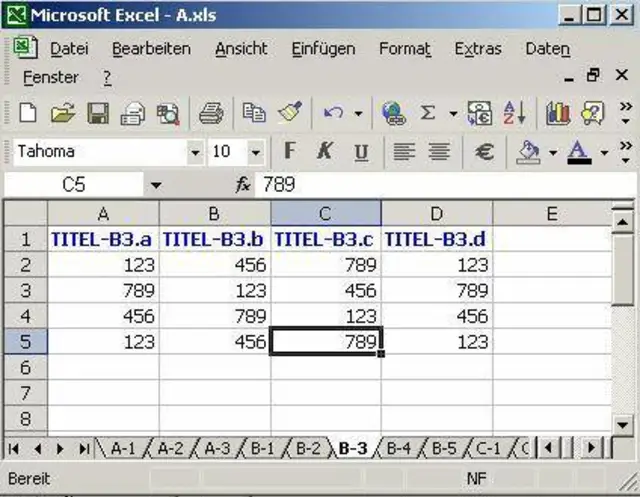Restore the workbook window inside Excel
Viewport: 640px width, 497px height.
click(x=593, y=75)
